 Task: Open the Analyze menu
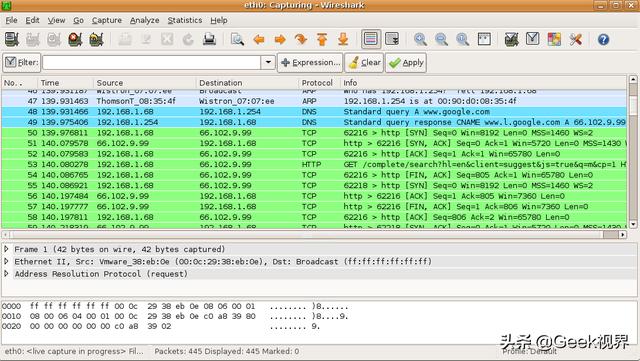click(x=144, y=20)
